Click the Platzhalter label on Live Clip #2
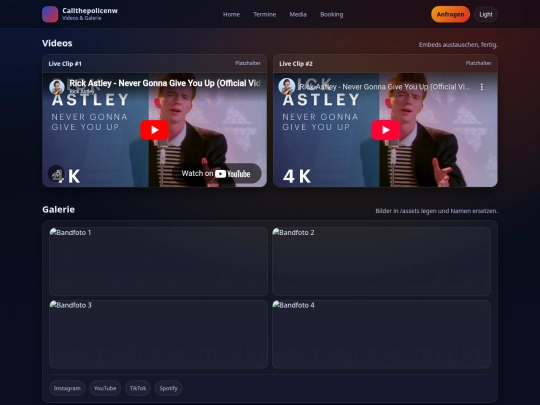This screenshot has width=540, height=405. tap(478, 63)
